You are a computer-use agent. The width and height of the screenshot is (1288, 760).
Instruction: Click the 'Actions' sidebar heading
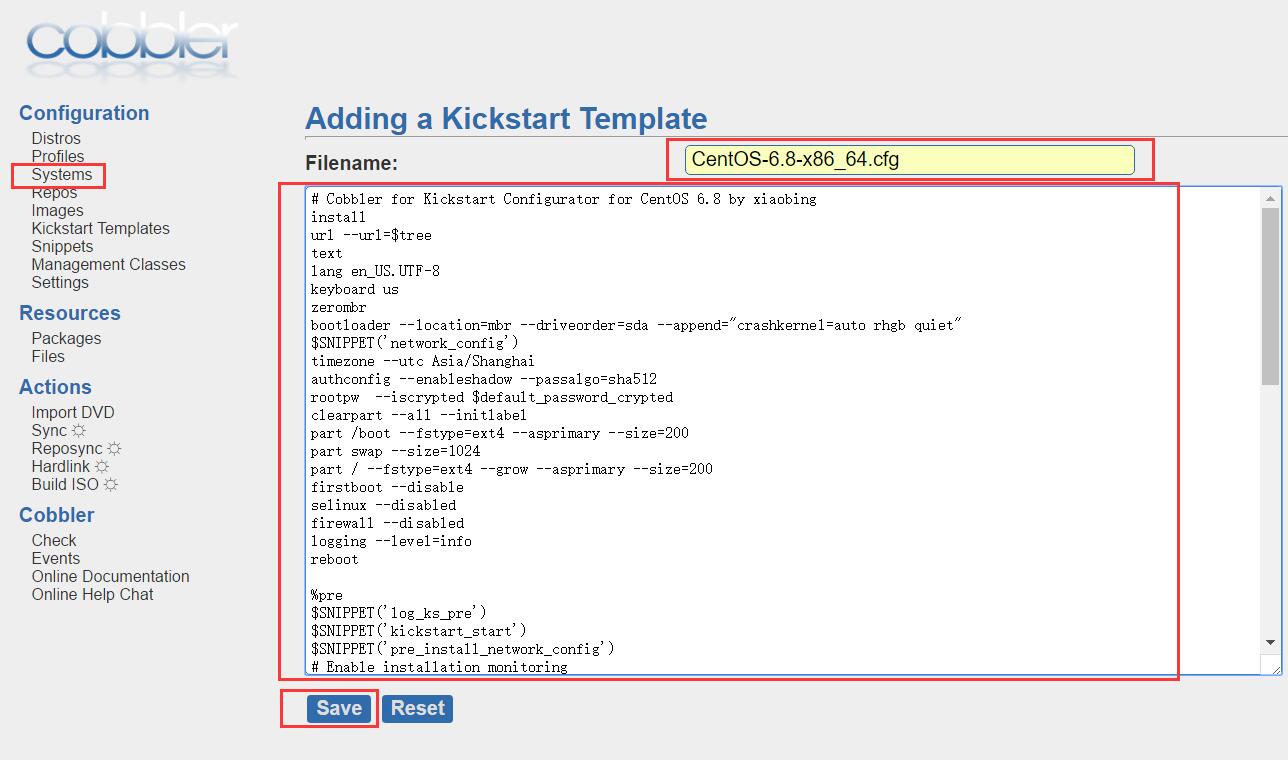point(55,387)
